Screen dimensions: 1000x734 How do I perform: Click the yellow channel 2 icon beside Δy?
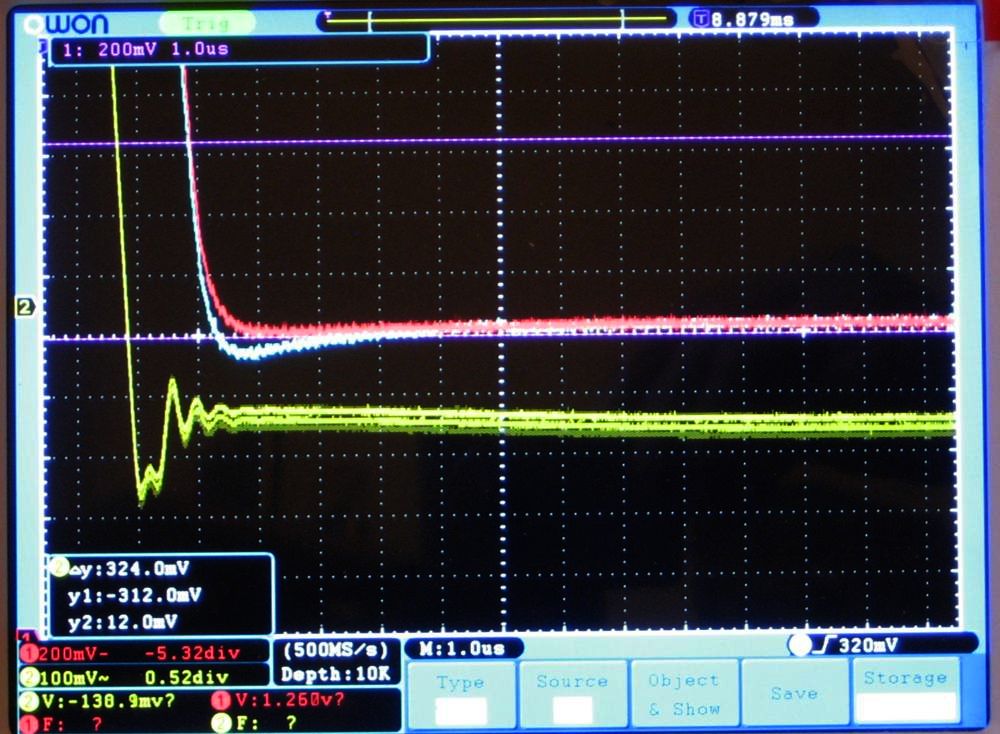59,568
